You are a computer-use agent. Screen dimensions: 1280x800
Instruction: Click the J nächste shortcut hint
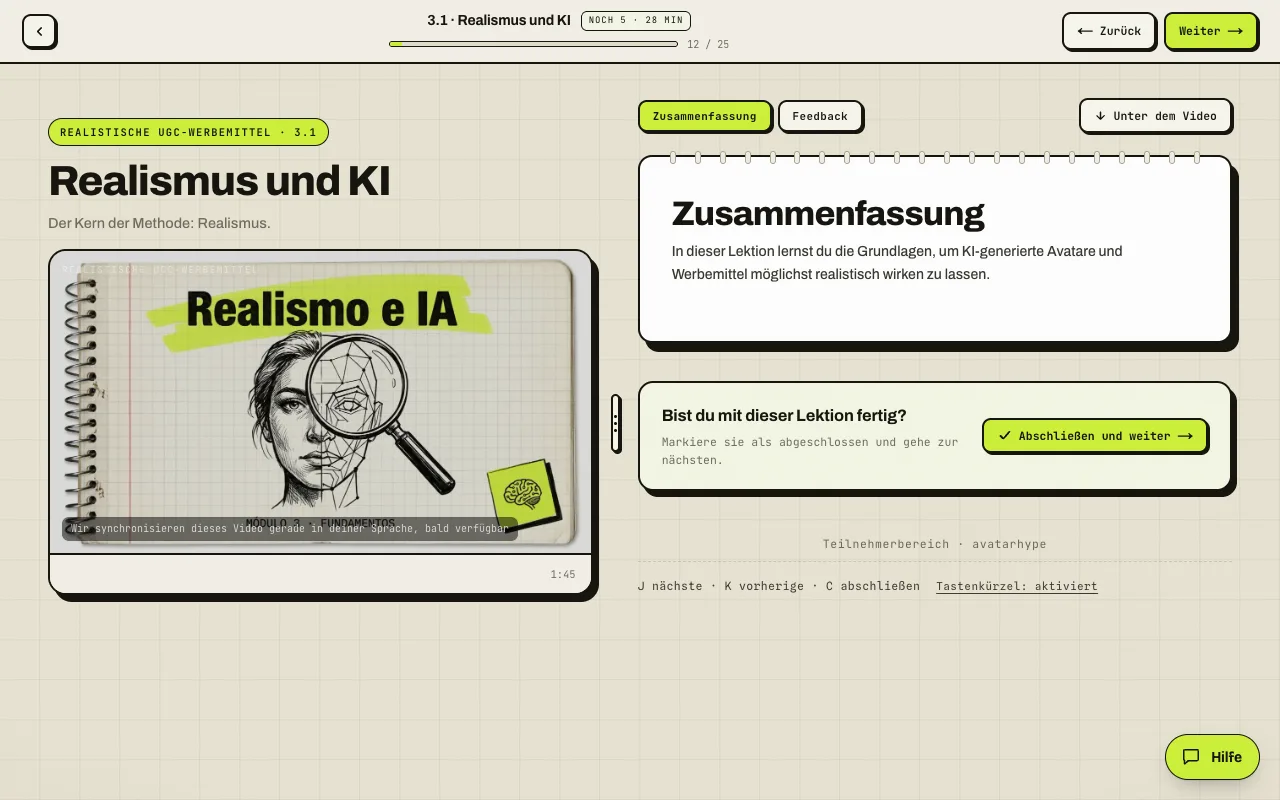tap(670, 586)
